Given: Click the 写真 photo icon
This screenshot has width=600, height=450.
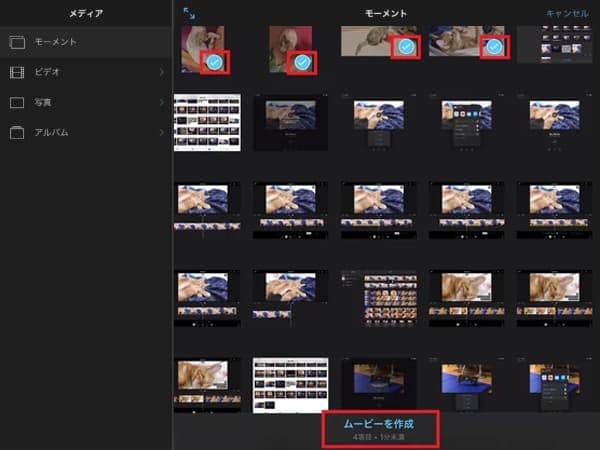Looking at the screenshot, I should (x=16, y=102).
